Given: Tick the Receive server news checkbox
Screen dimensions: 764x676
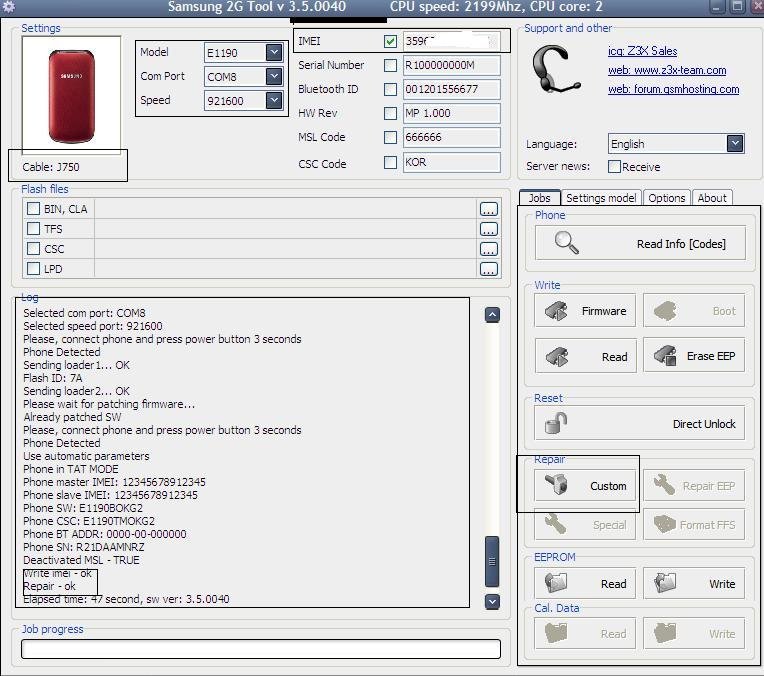Looking at the screenshot, I should [614, 167].
